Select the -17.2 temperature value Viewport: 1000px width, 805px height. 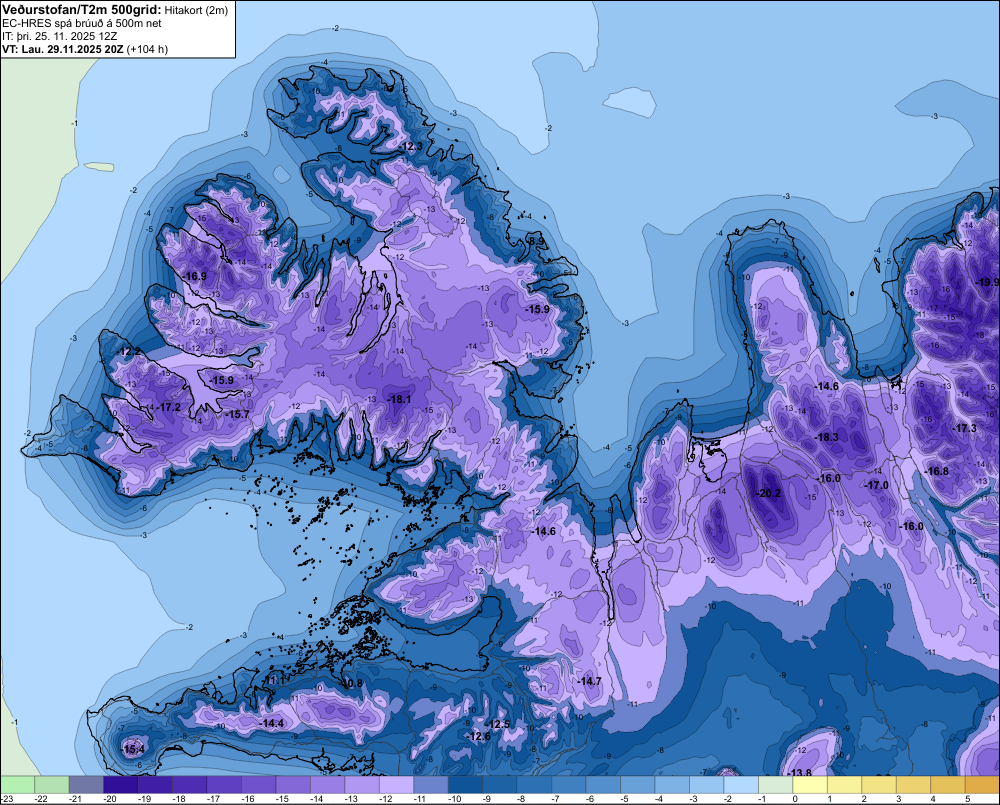[169, 408]
